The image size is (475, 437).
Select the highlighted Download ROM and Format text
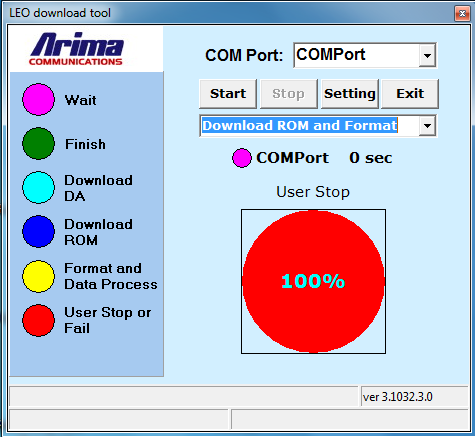(300, 126)
